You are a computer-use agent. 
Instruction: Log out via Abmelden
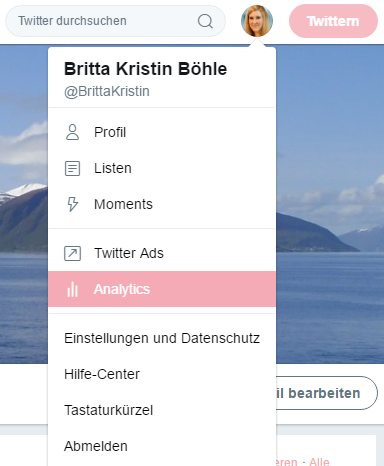[x=162, y=446]
